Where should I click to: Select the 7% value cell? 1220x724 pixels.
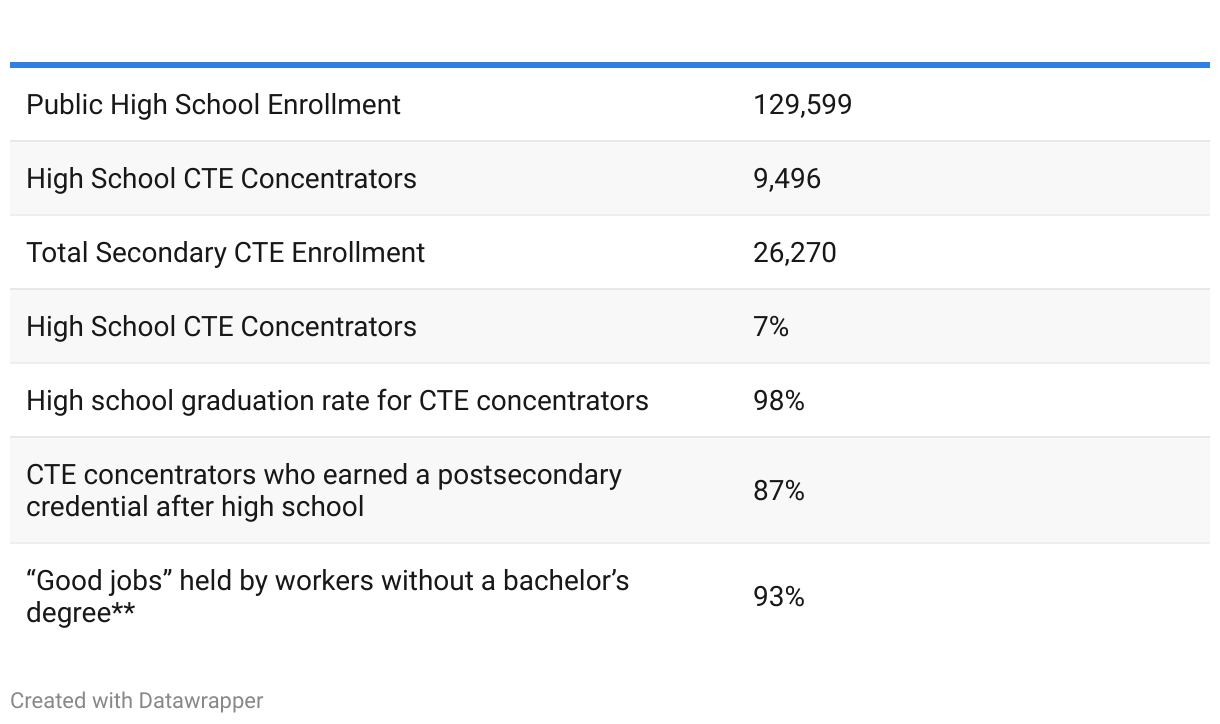tap(771, 327)
